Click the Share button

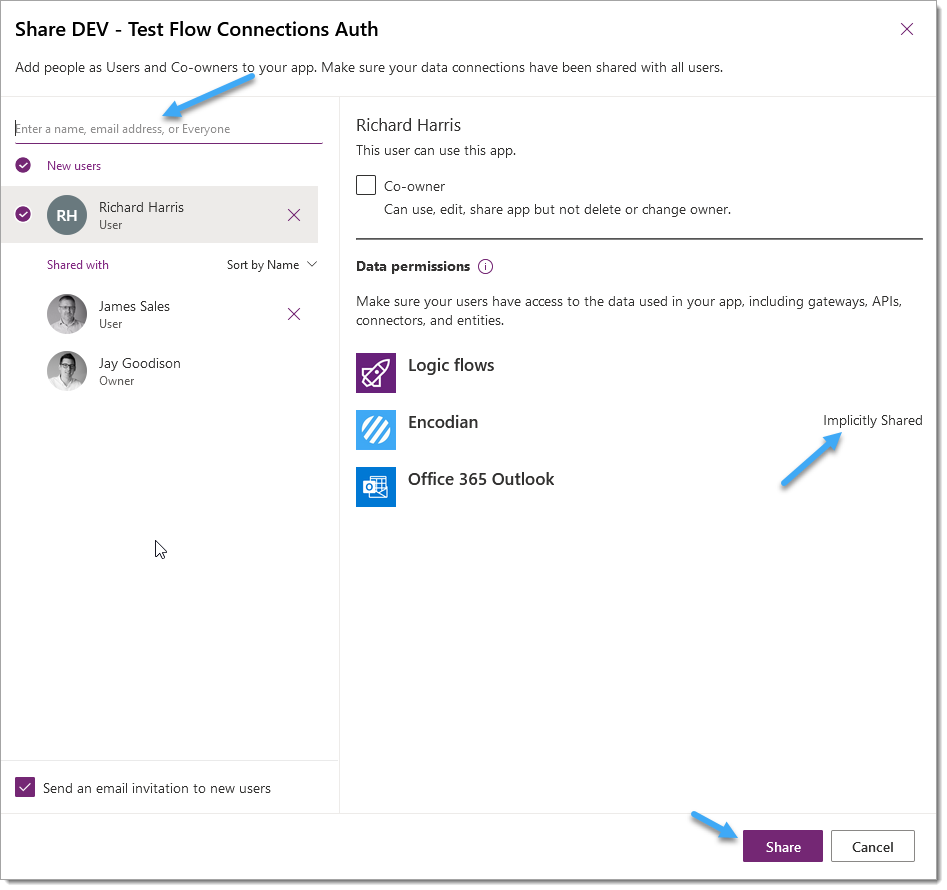(782, 846)
